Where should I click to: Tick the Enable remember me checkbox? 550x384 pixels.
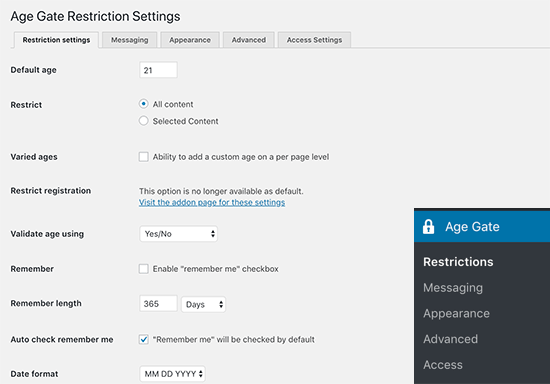pos(143,269)
